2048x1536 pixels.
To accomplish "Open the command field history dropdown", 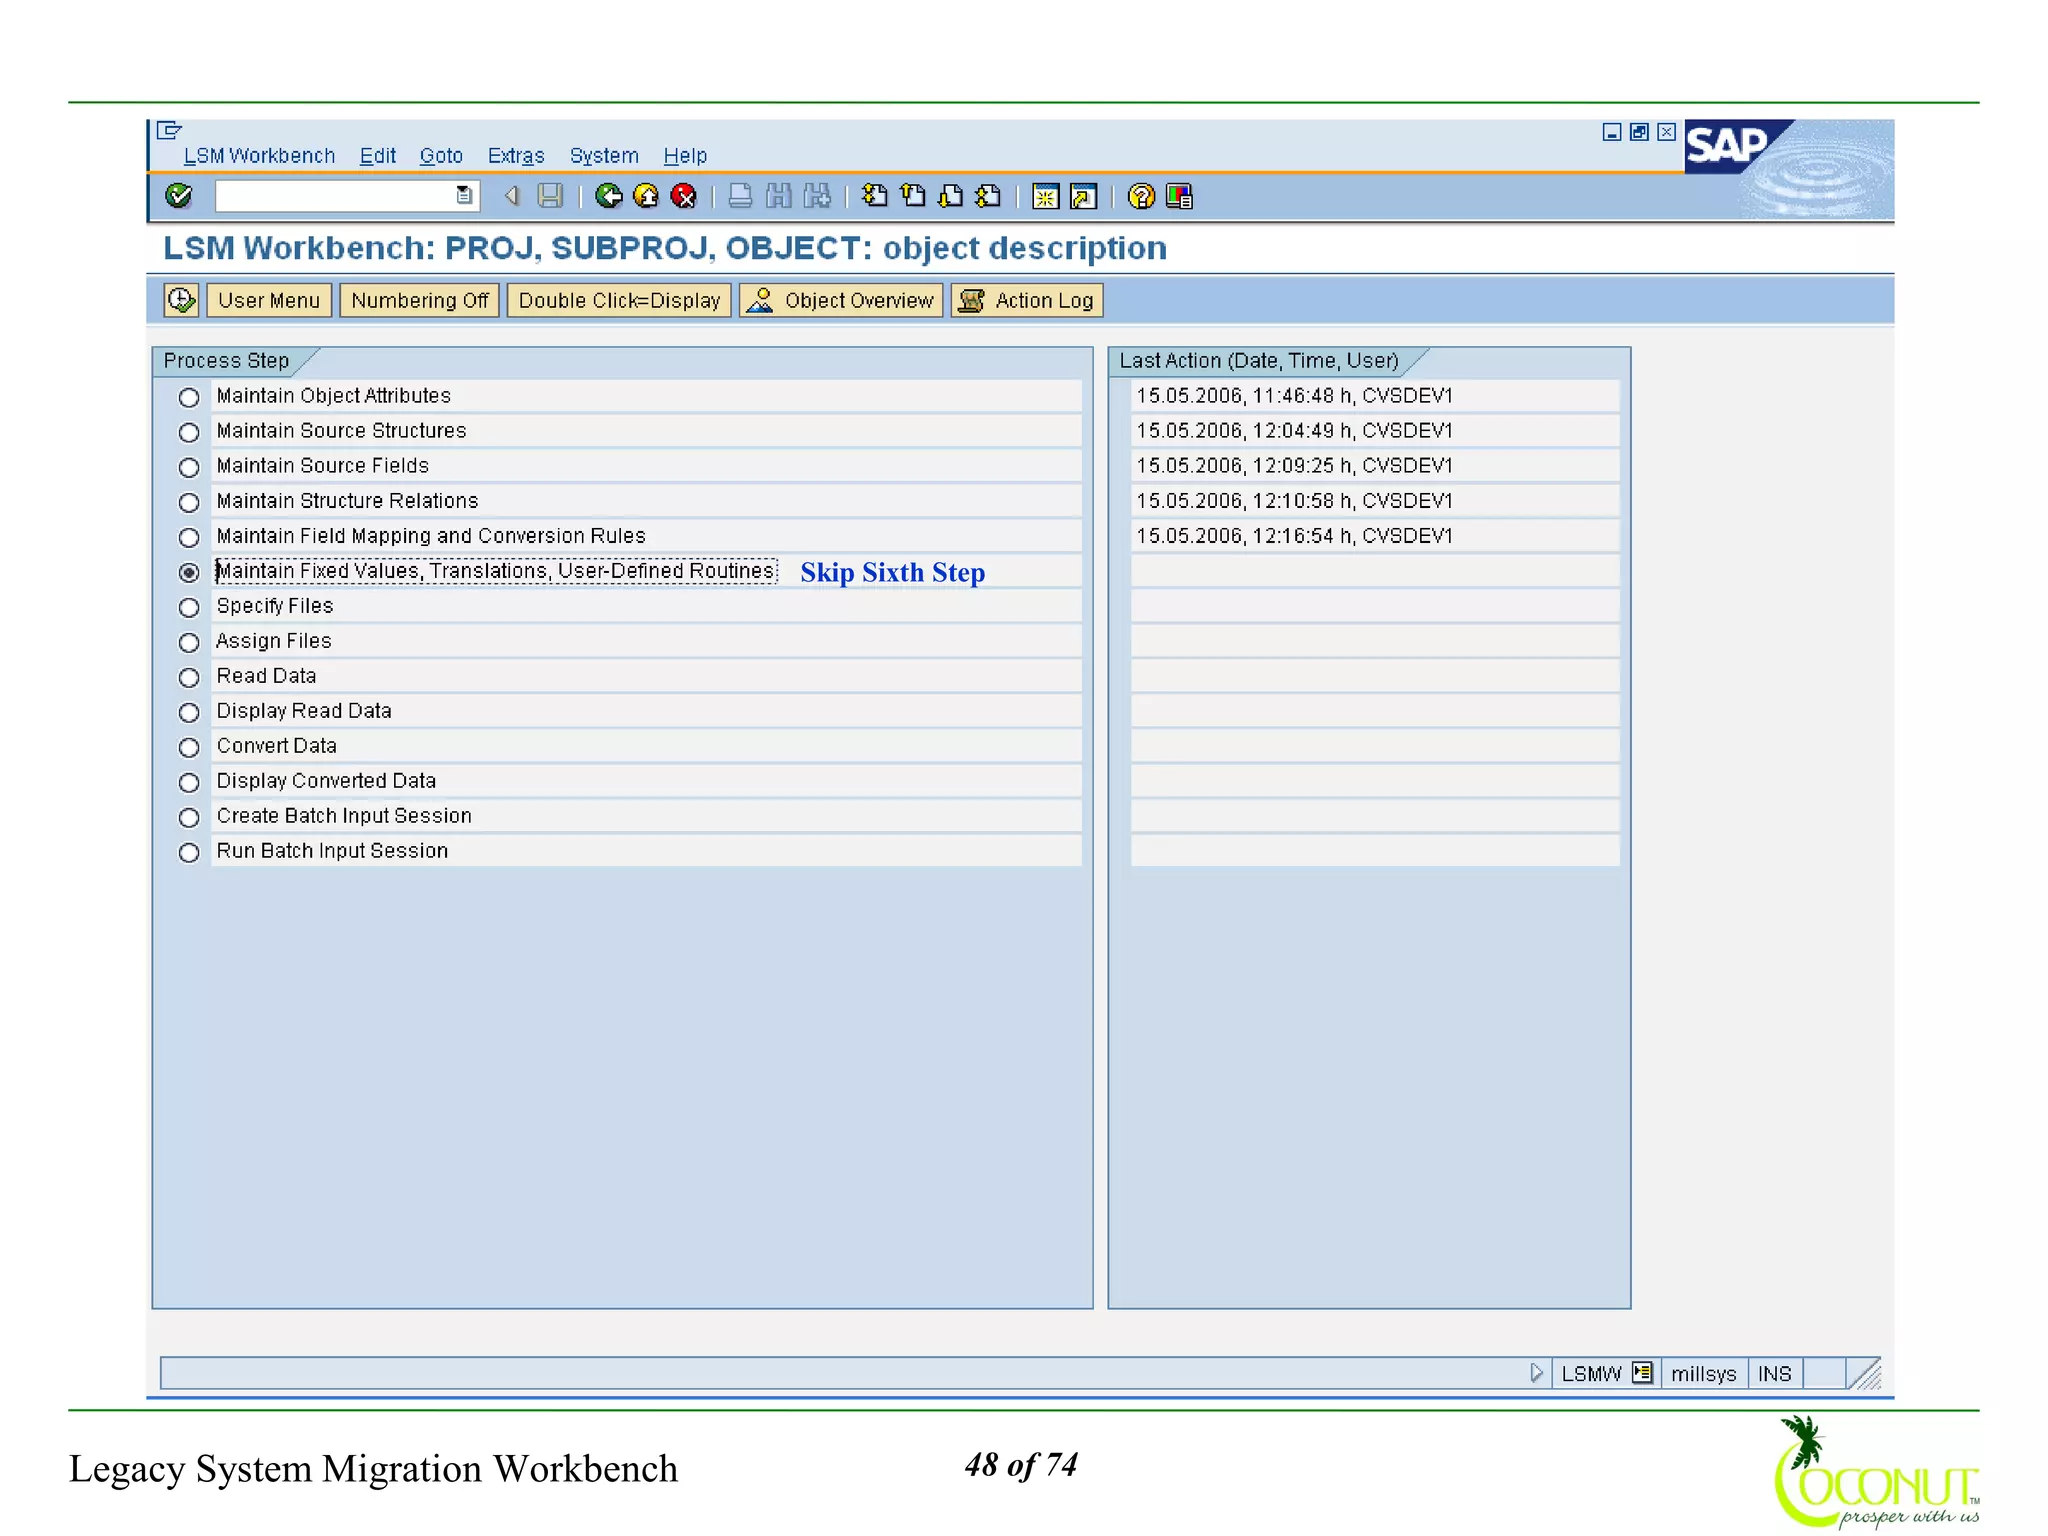I will coord(464,196).
